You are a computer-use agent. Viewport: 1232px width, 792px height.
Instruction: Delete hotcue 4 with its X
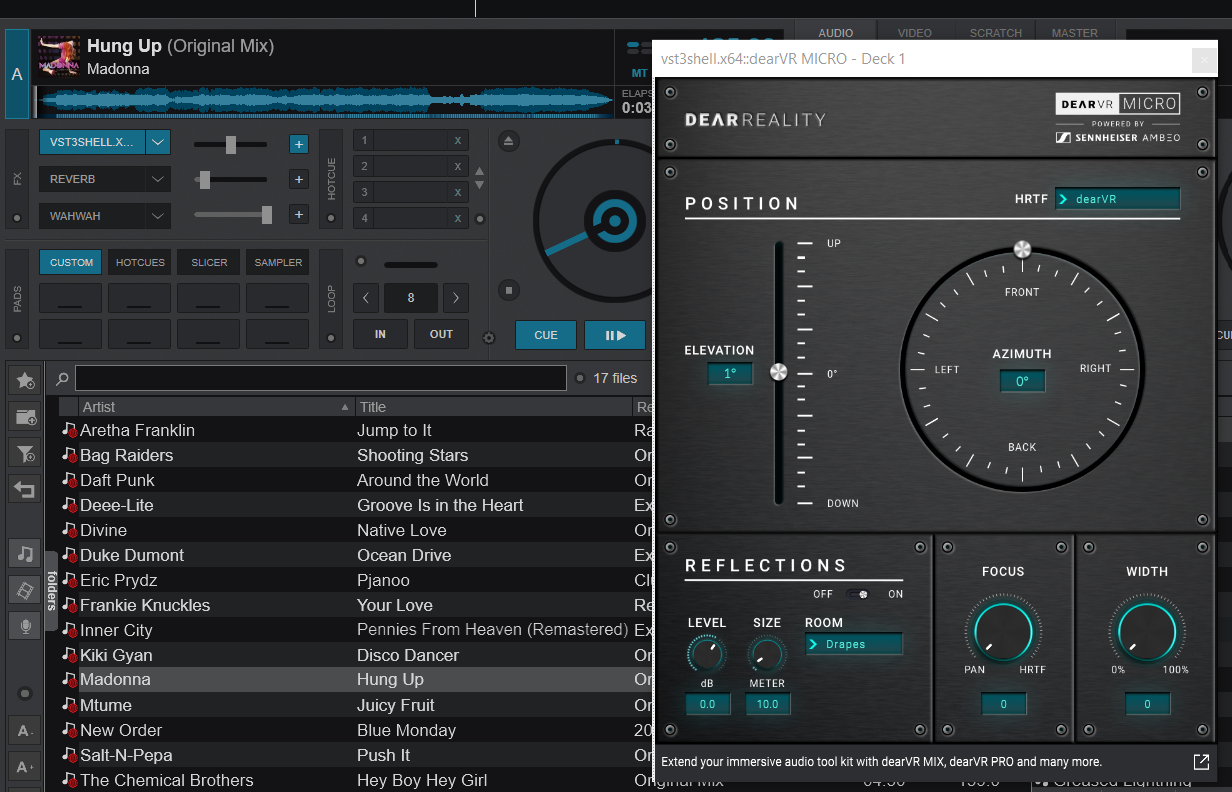tap(458, 218)
